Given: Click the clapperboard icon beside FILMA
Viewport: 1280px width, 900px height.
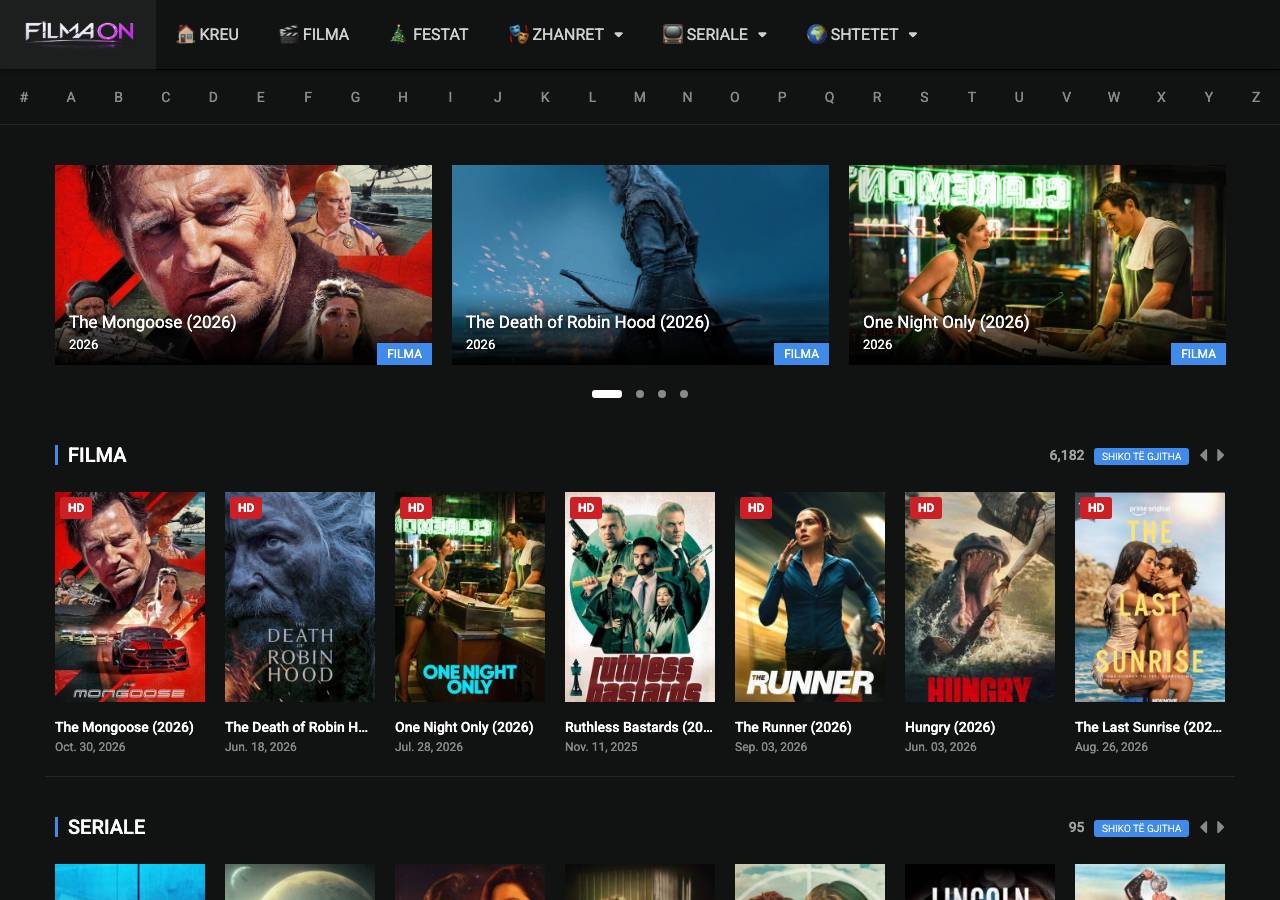Looking at the screenshot, I should pyautogui.click(x=288, y=34).
